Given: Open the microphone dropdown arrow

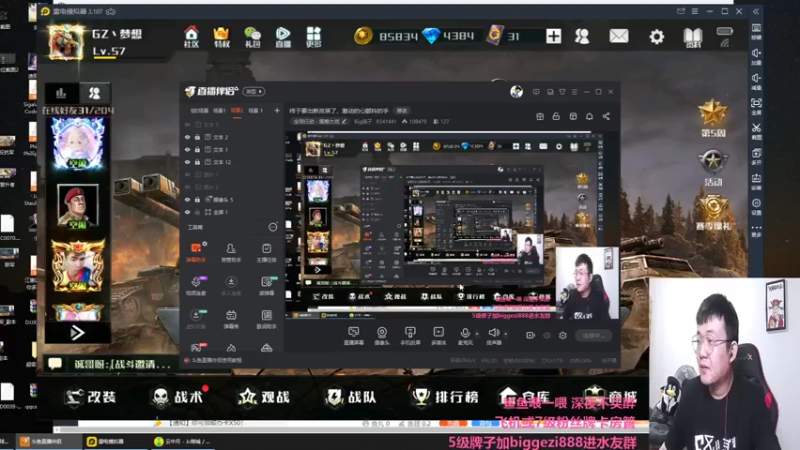Looking at the screenshot, I should point(477,334).
